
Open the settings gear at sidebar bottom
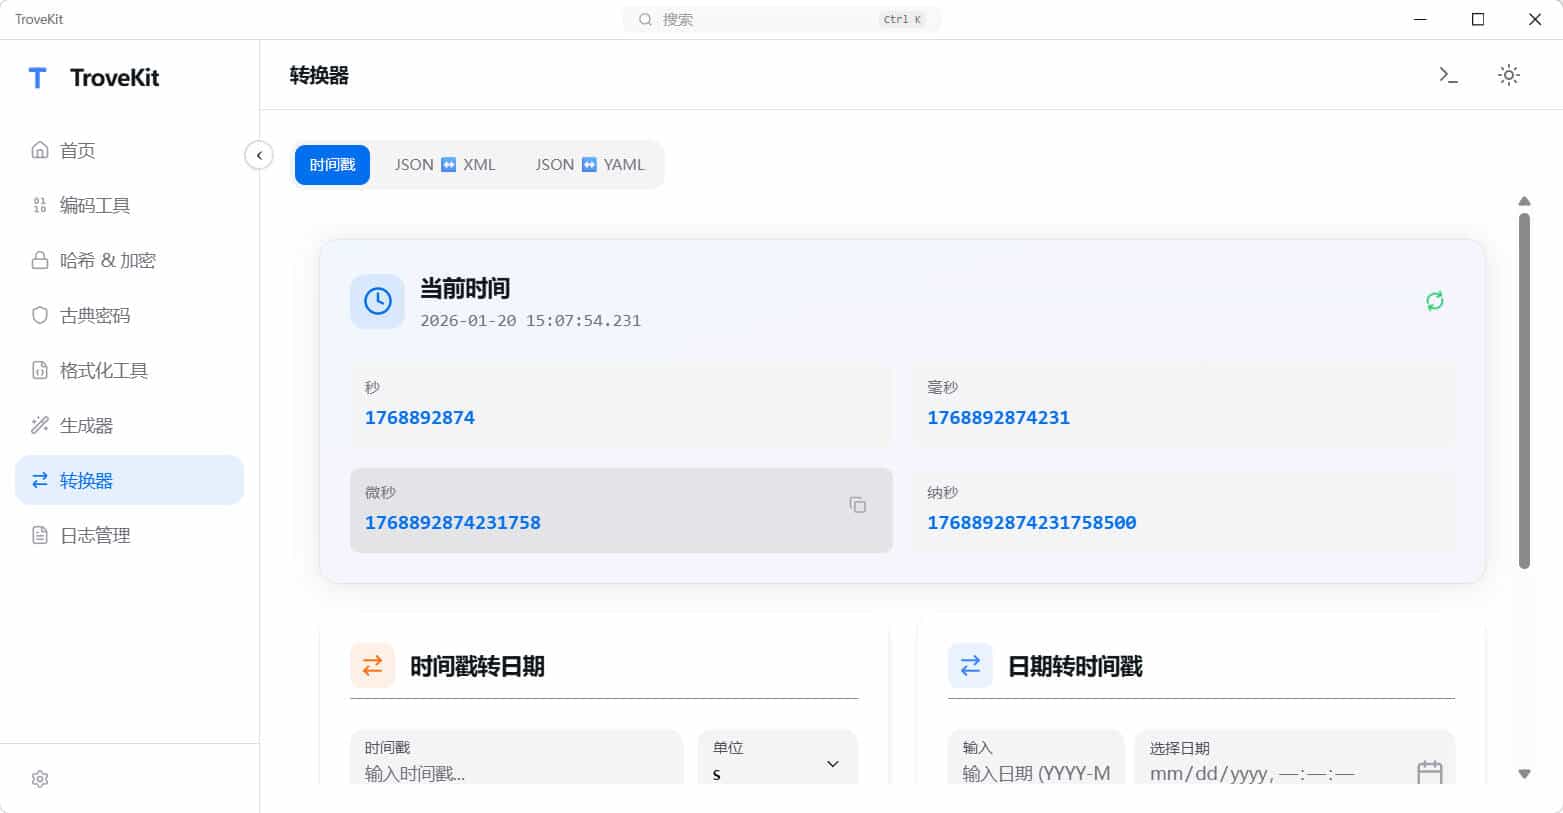tap(39, 778)
